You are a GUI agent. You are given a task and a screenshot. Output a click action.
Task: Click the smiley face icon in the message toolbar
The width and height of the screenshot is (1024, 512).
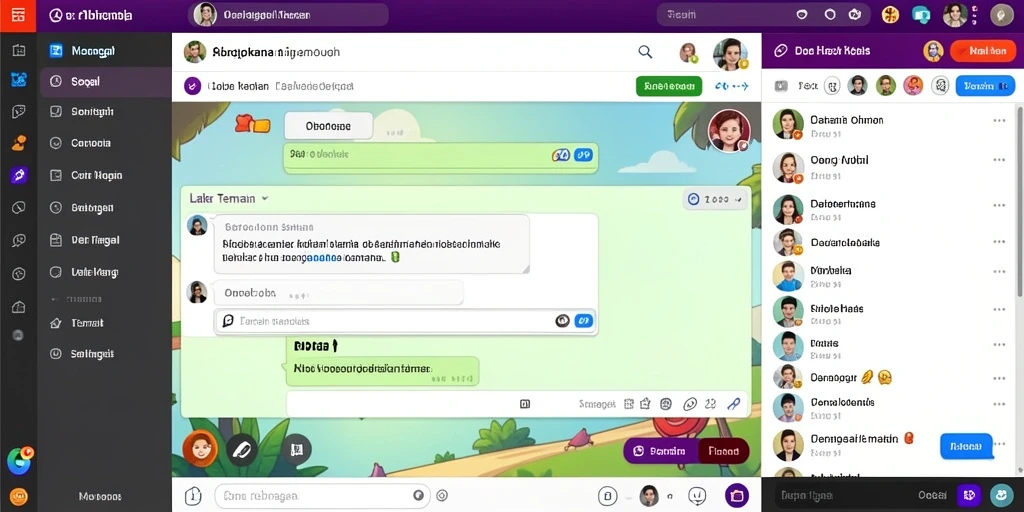pyautogui.click(x=666, y=404)
